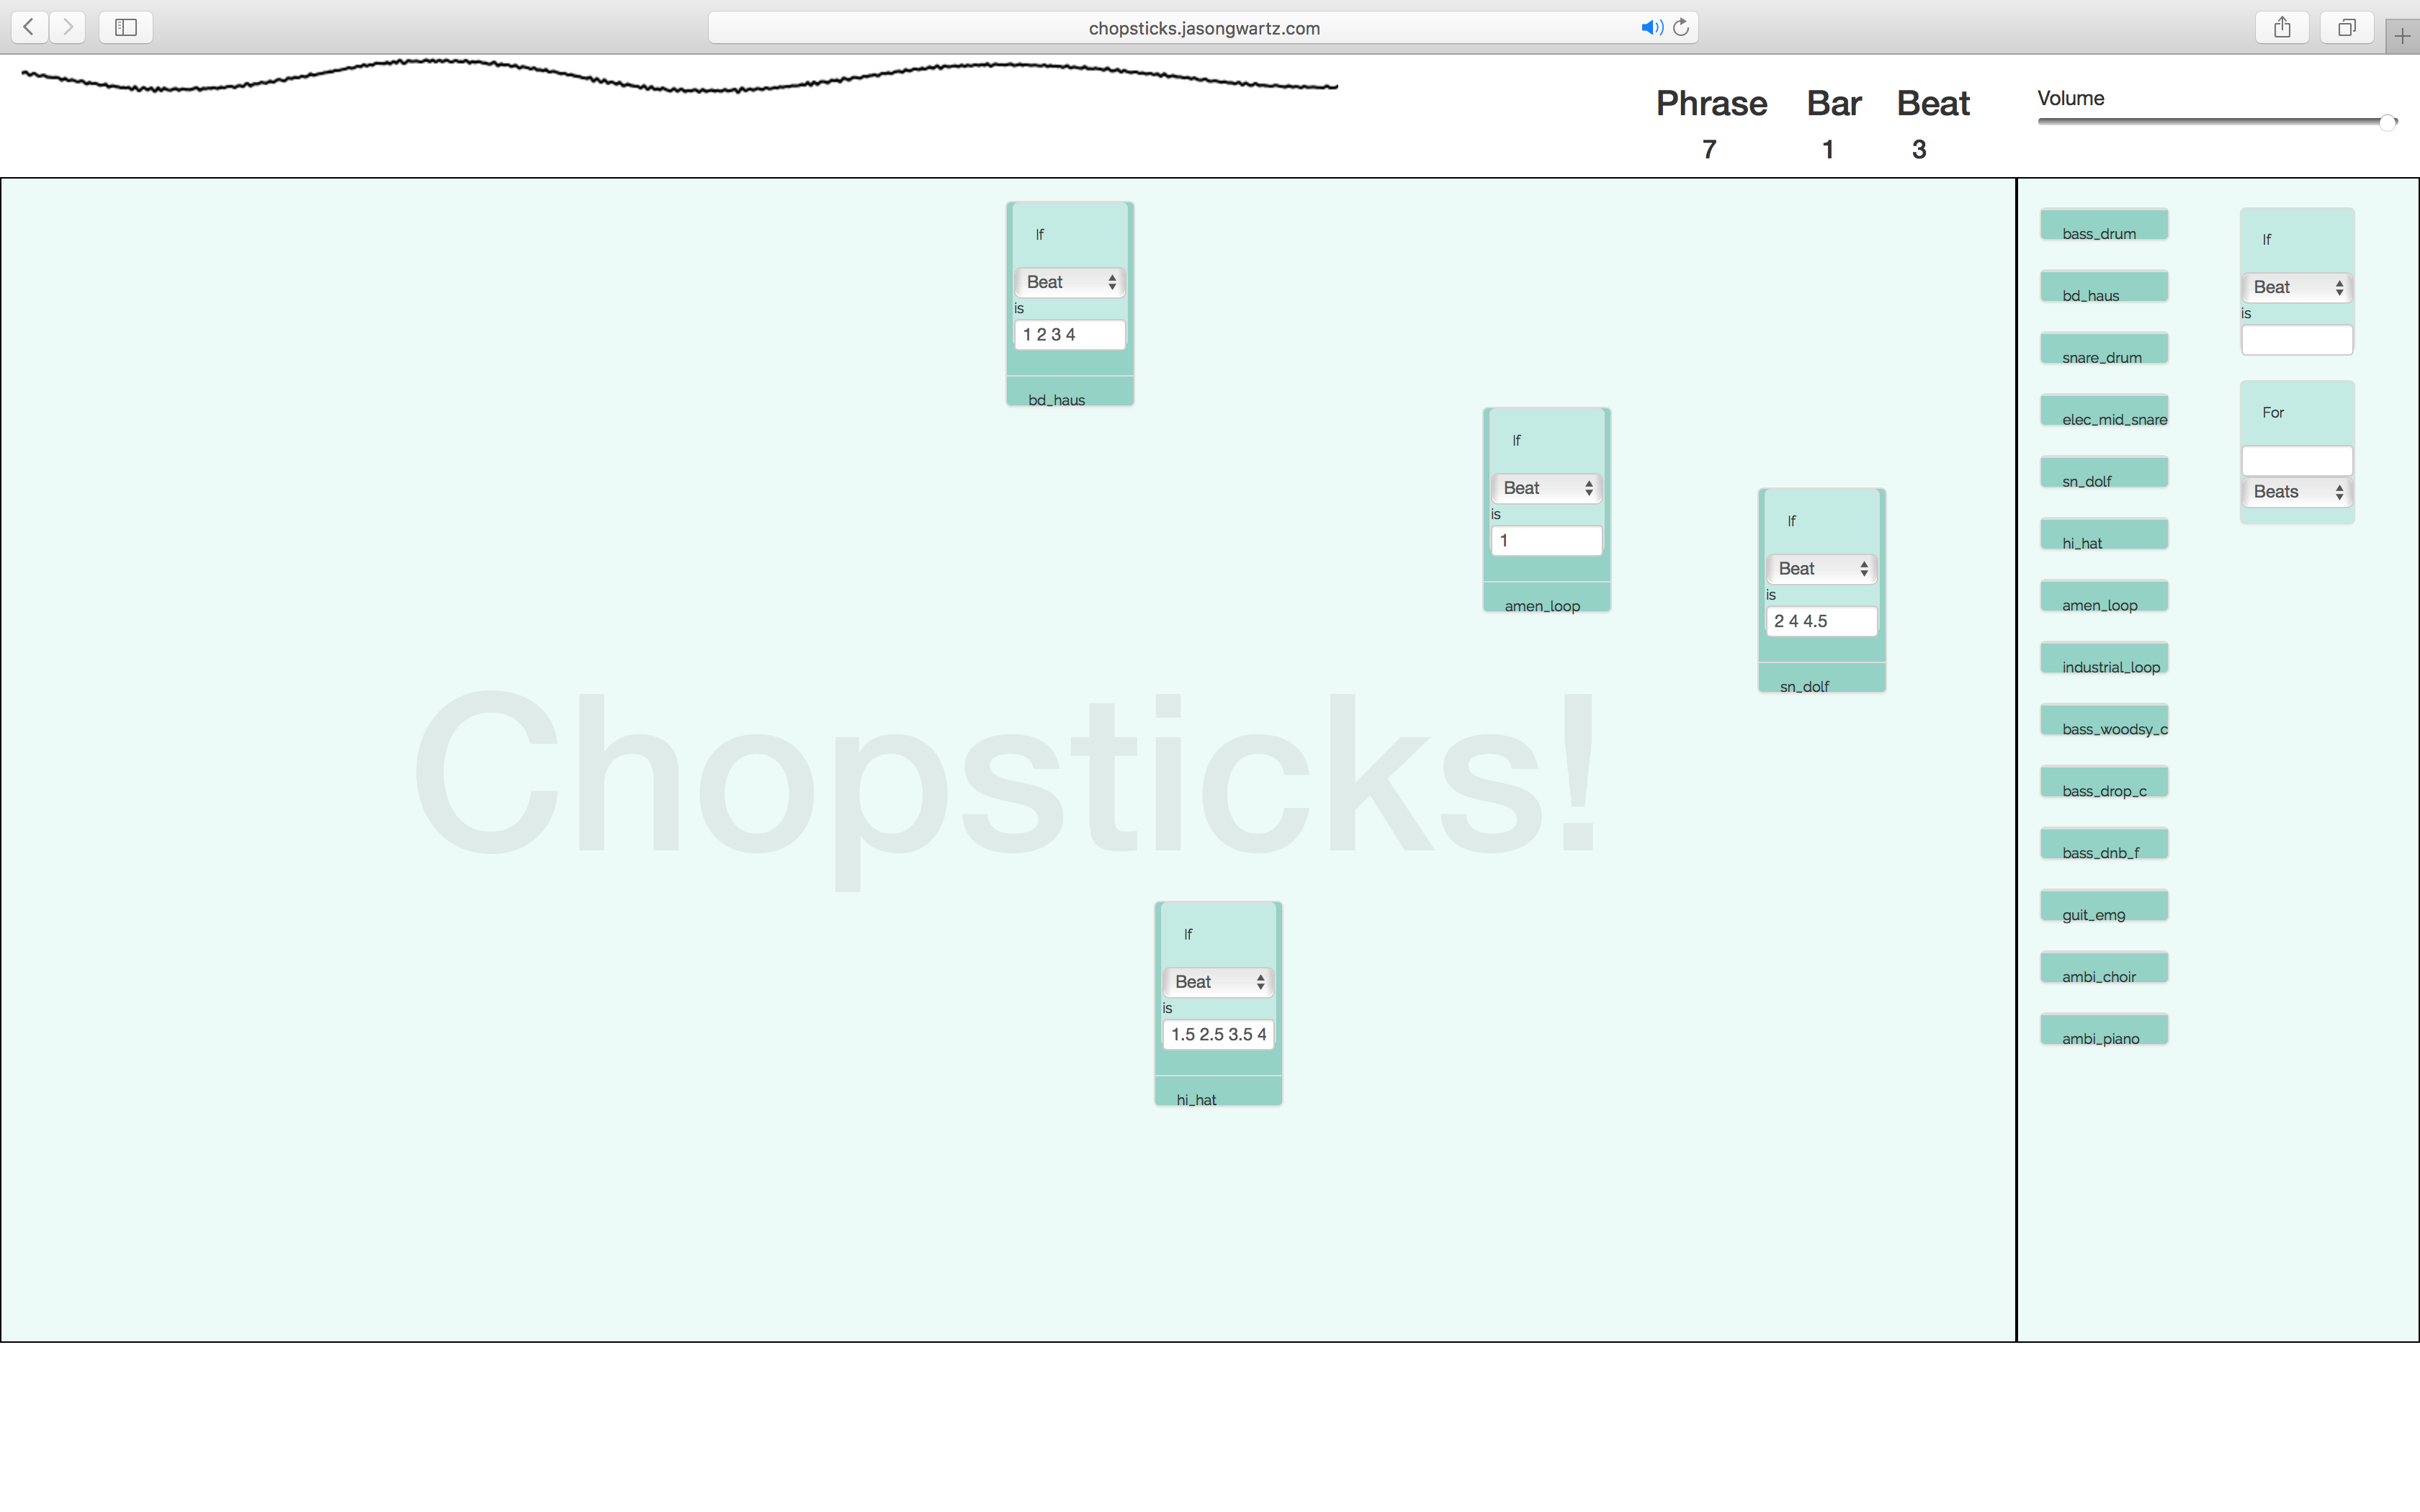2420x1512 pixels.
Task: Expand Beats dropdown in For block
Action: [2296, 492]
